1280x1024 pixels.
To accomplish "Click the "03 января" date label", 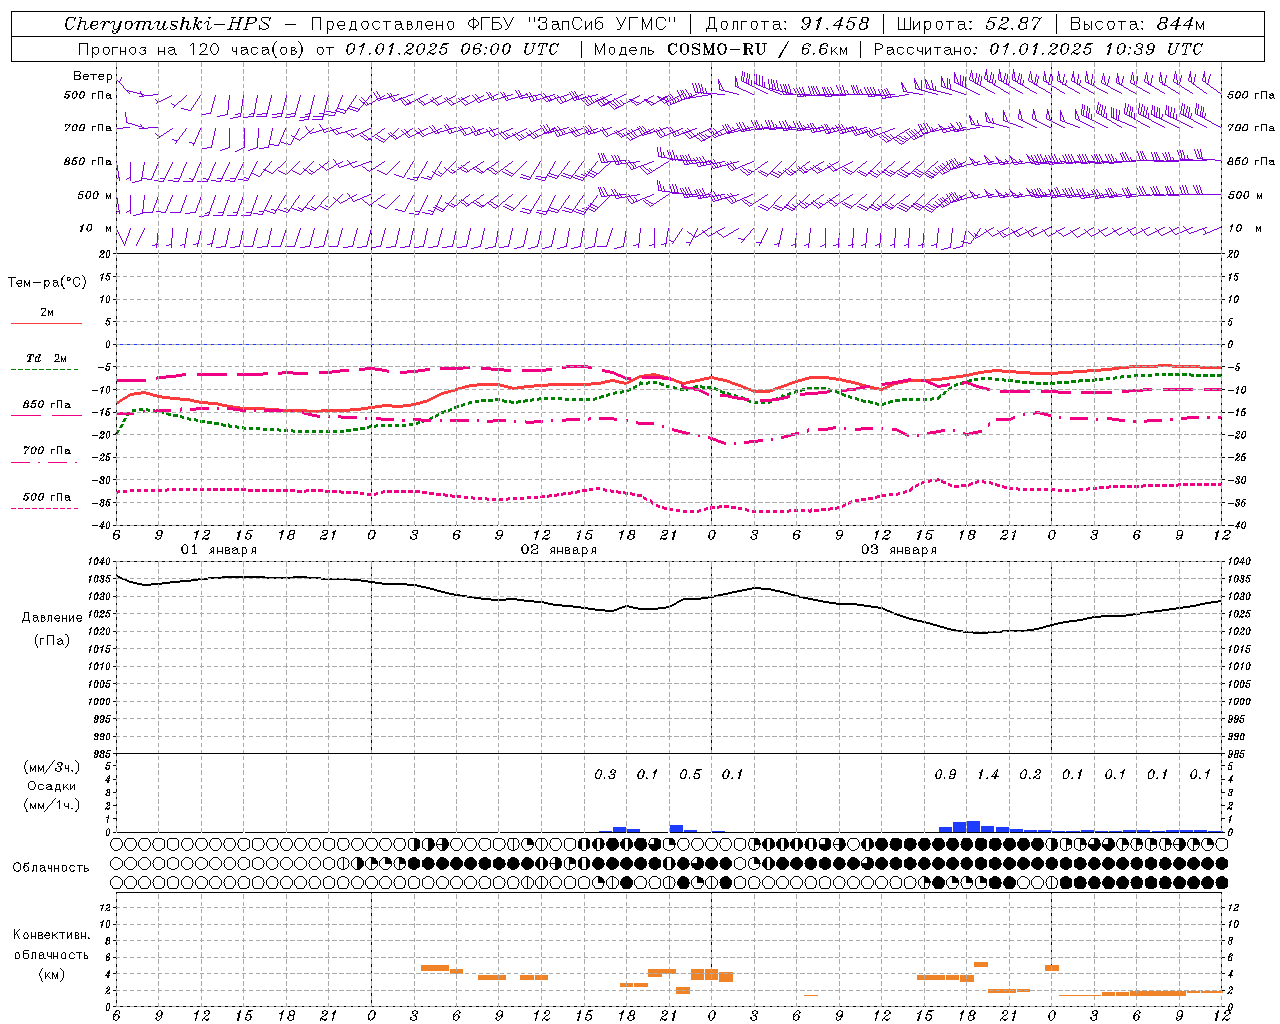I will click(898, 550).
